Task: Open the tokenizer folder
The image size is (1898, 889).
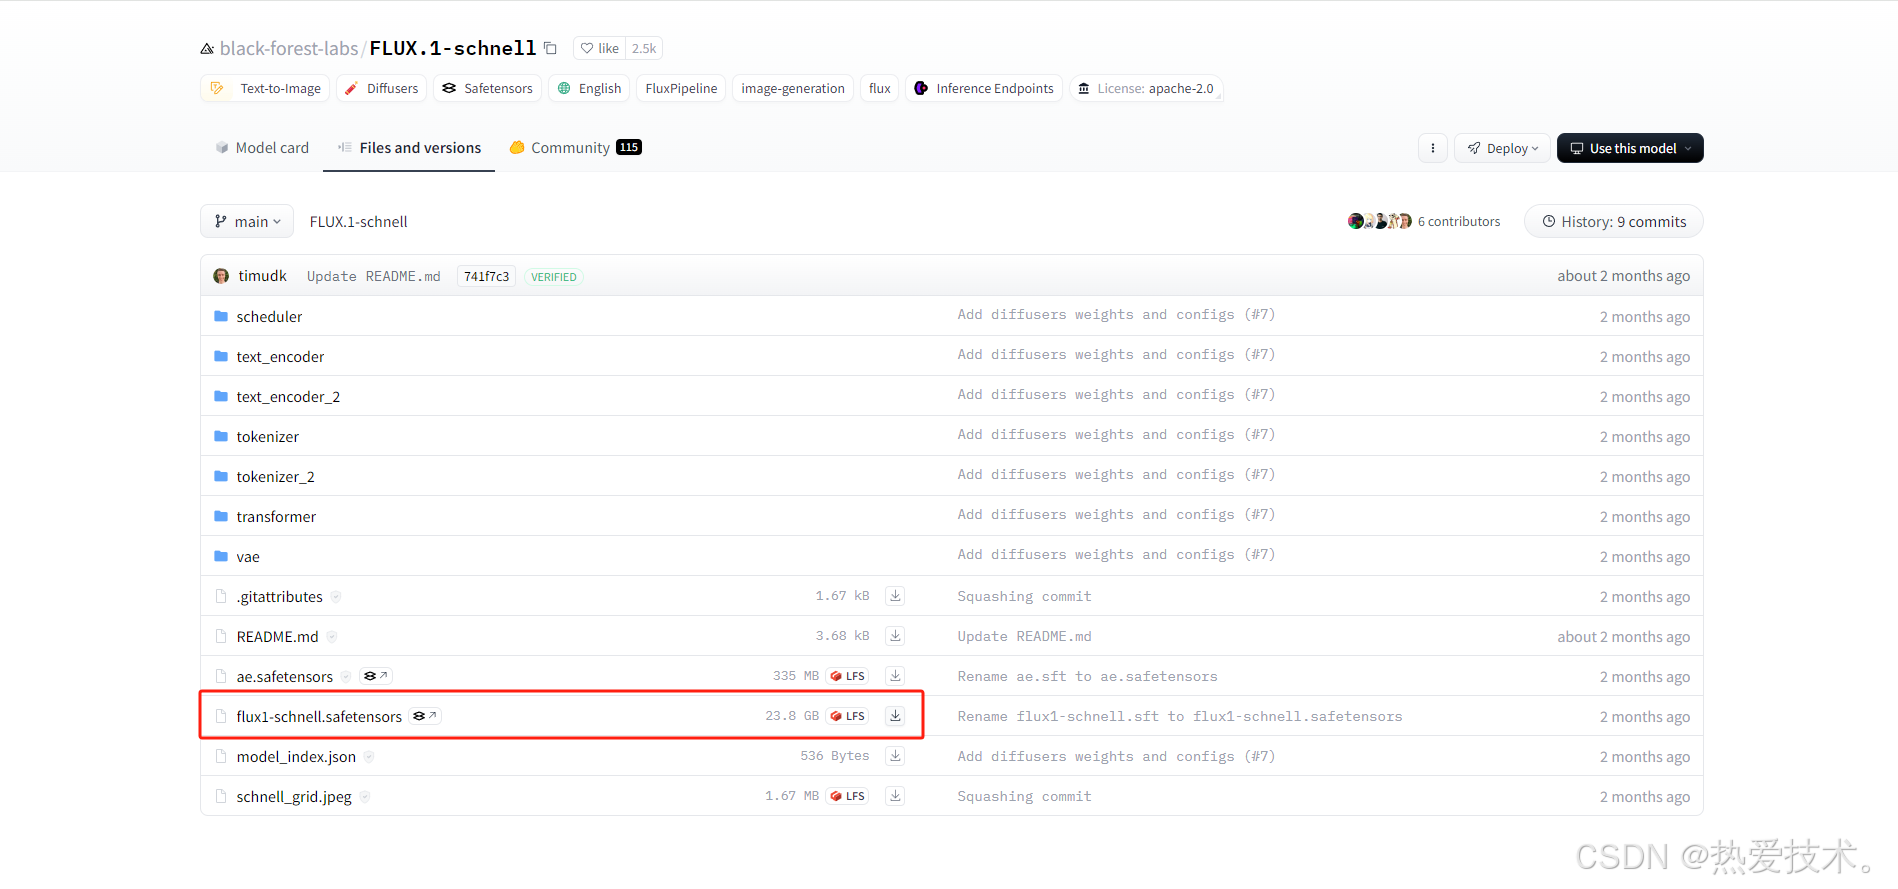Action: 267,436
